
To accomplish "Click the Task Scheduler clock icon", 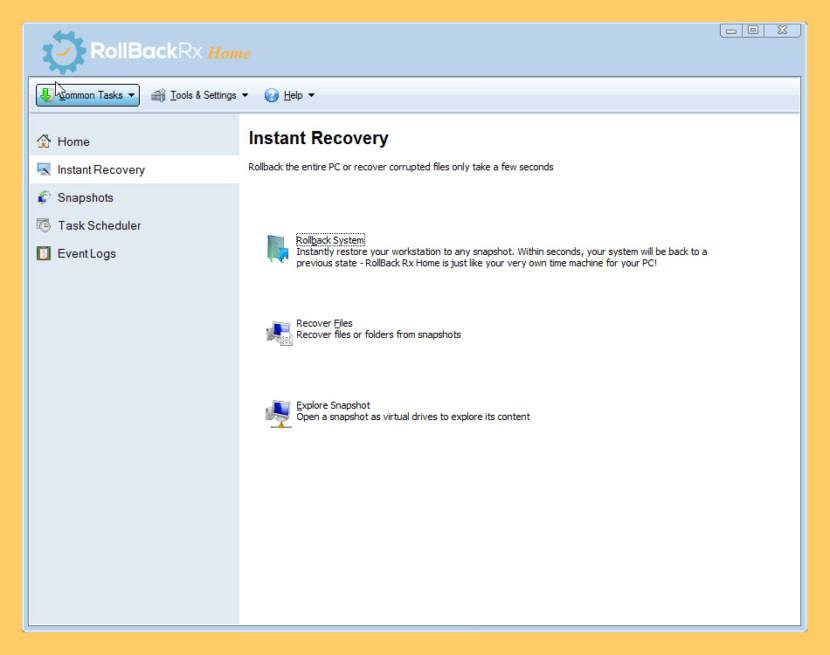I will point(44,225).
